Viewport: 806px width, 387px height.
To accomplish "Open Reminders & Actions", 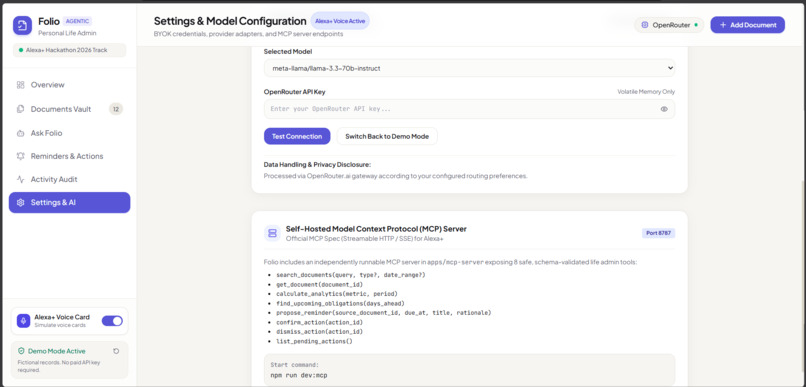I will point(69,156).
